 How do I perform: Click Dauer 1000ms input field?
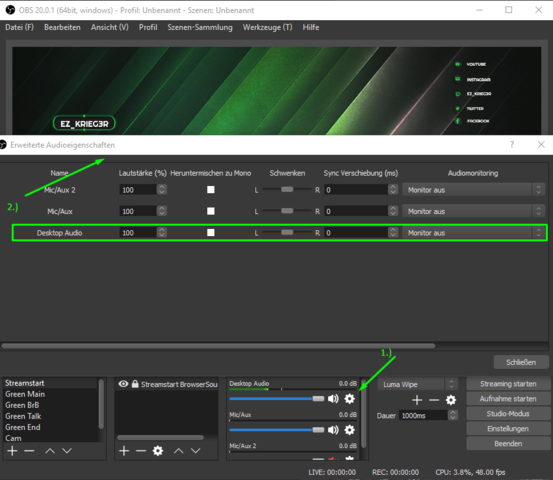[x=424, y=415]
